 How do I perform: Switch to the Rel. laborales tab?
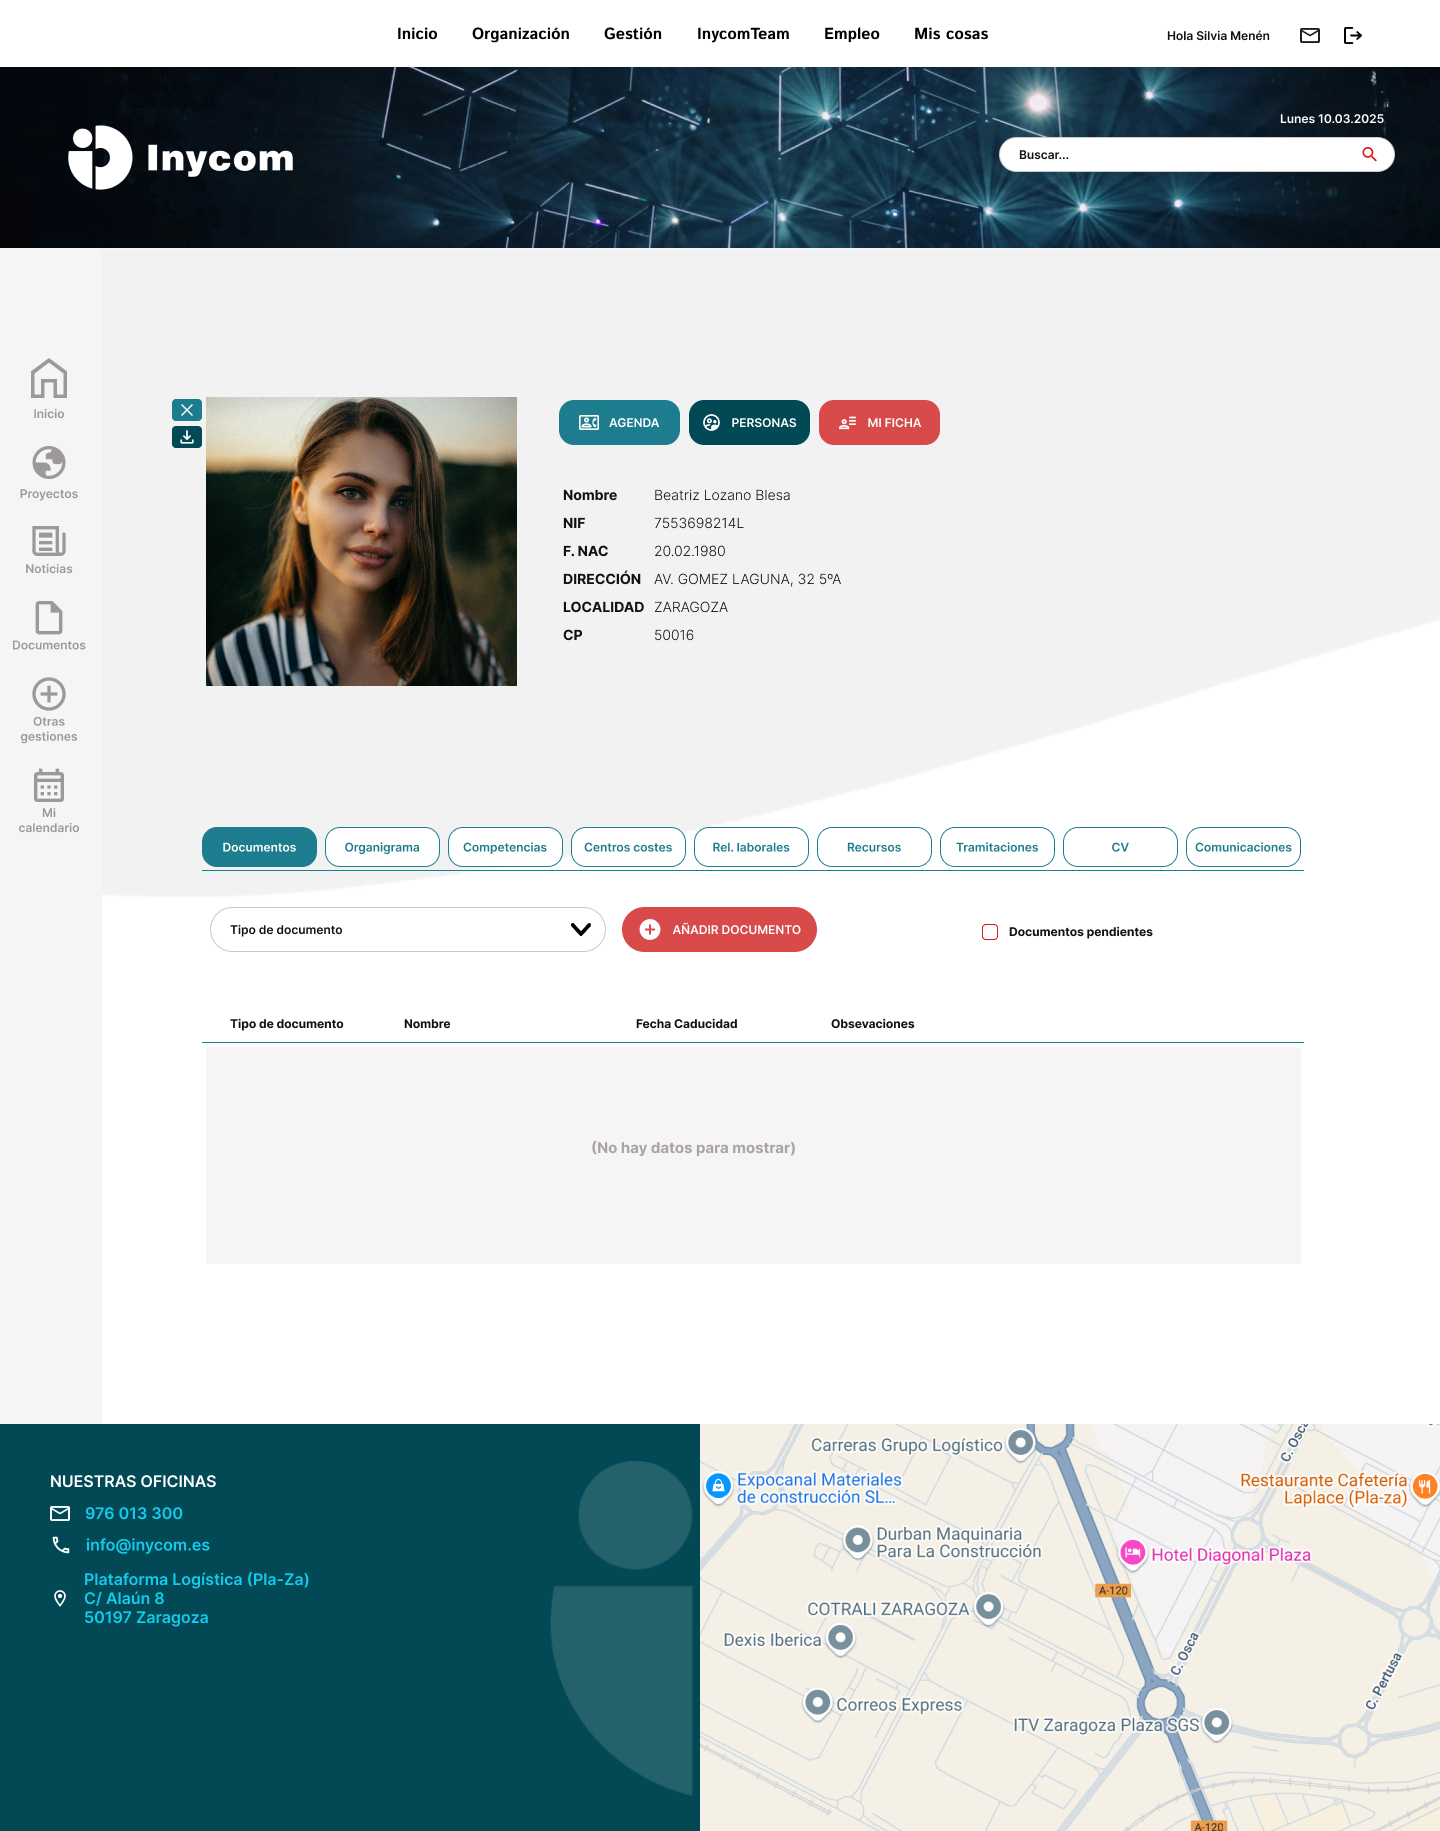tap(751, 847)
